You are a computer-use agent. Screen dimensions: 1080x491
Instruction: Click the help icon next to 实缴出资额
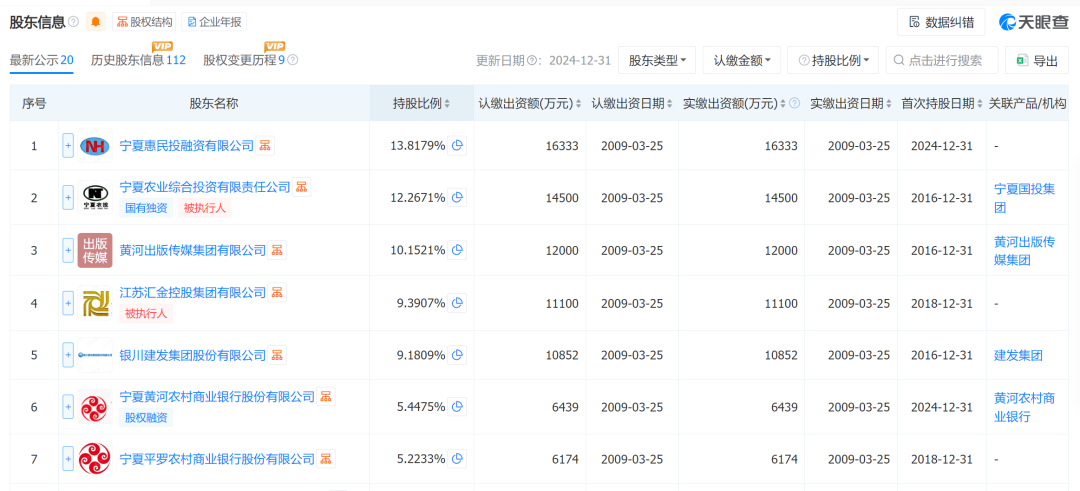tap(795, 103)
